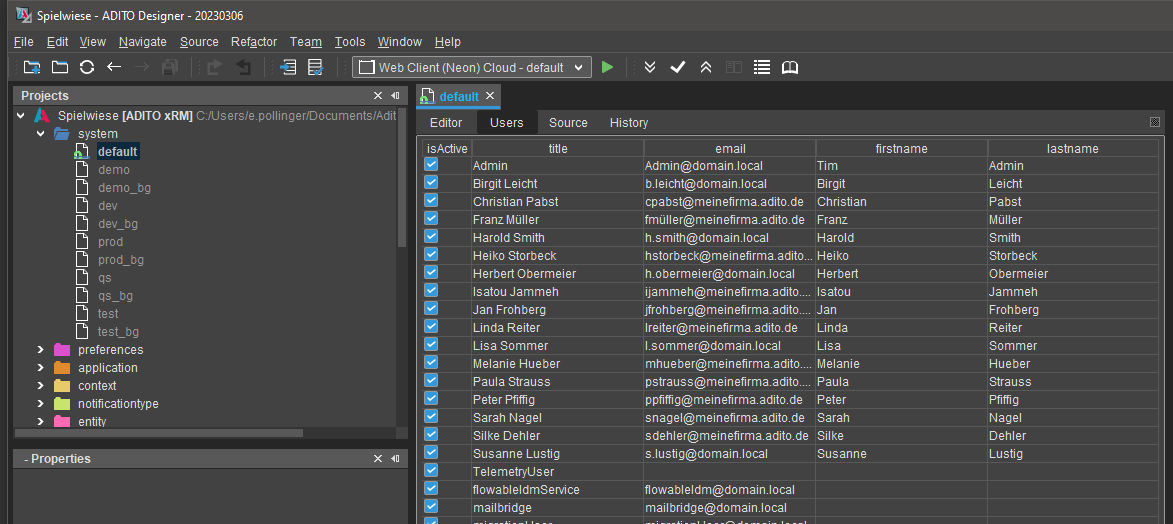Select the qs_bg file in the tree
This screenshot has height=524, width=1173.
click(115, 296)
